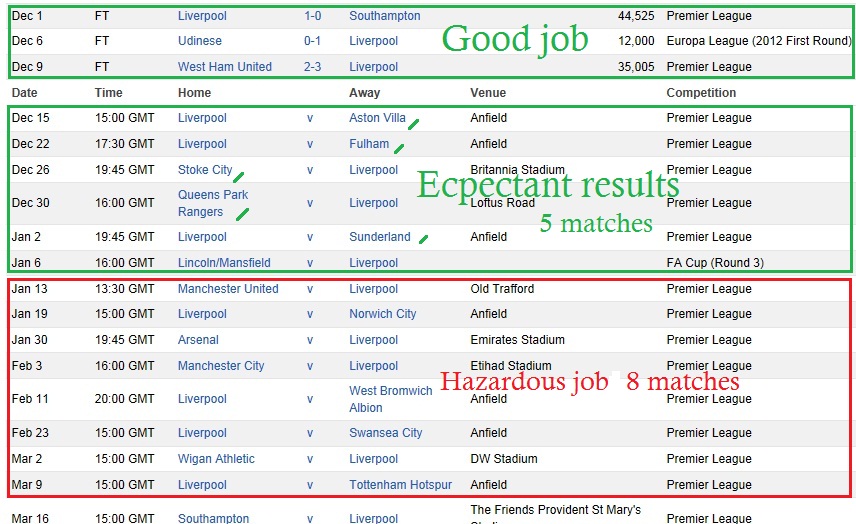Open the Swansea City team link
This screenshot has height=524, width=856.
(385, 433)
